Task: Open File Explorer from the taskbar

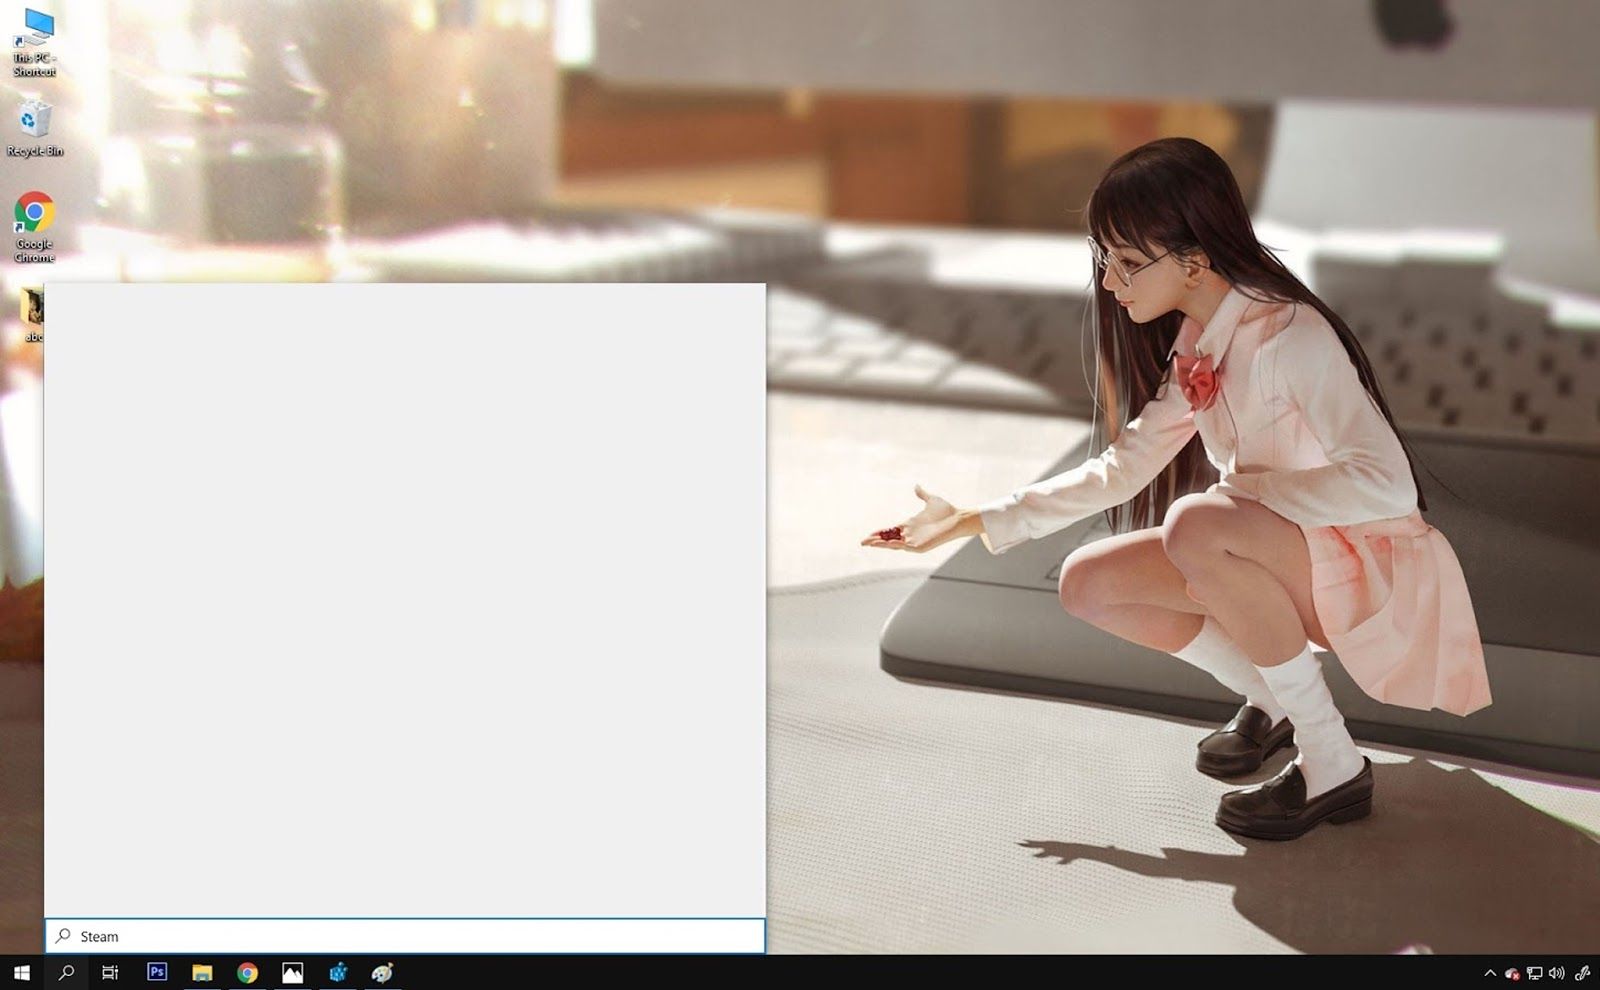Action: coord(202,972)
